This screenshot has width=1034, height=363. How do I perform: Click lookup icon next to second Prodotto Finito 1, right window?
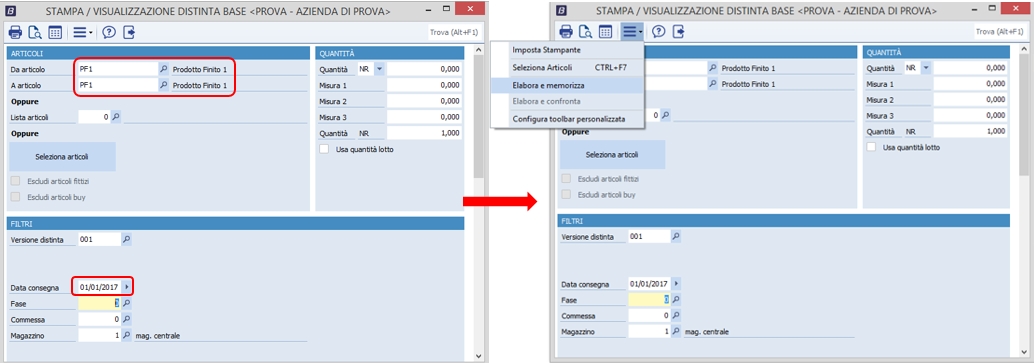click(x=712, y=84)
